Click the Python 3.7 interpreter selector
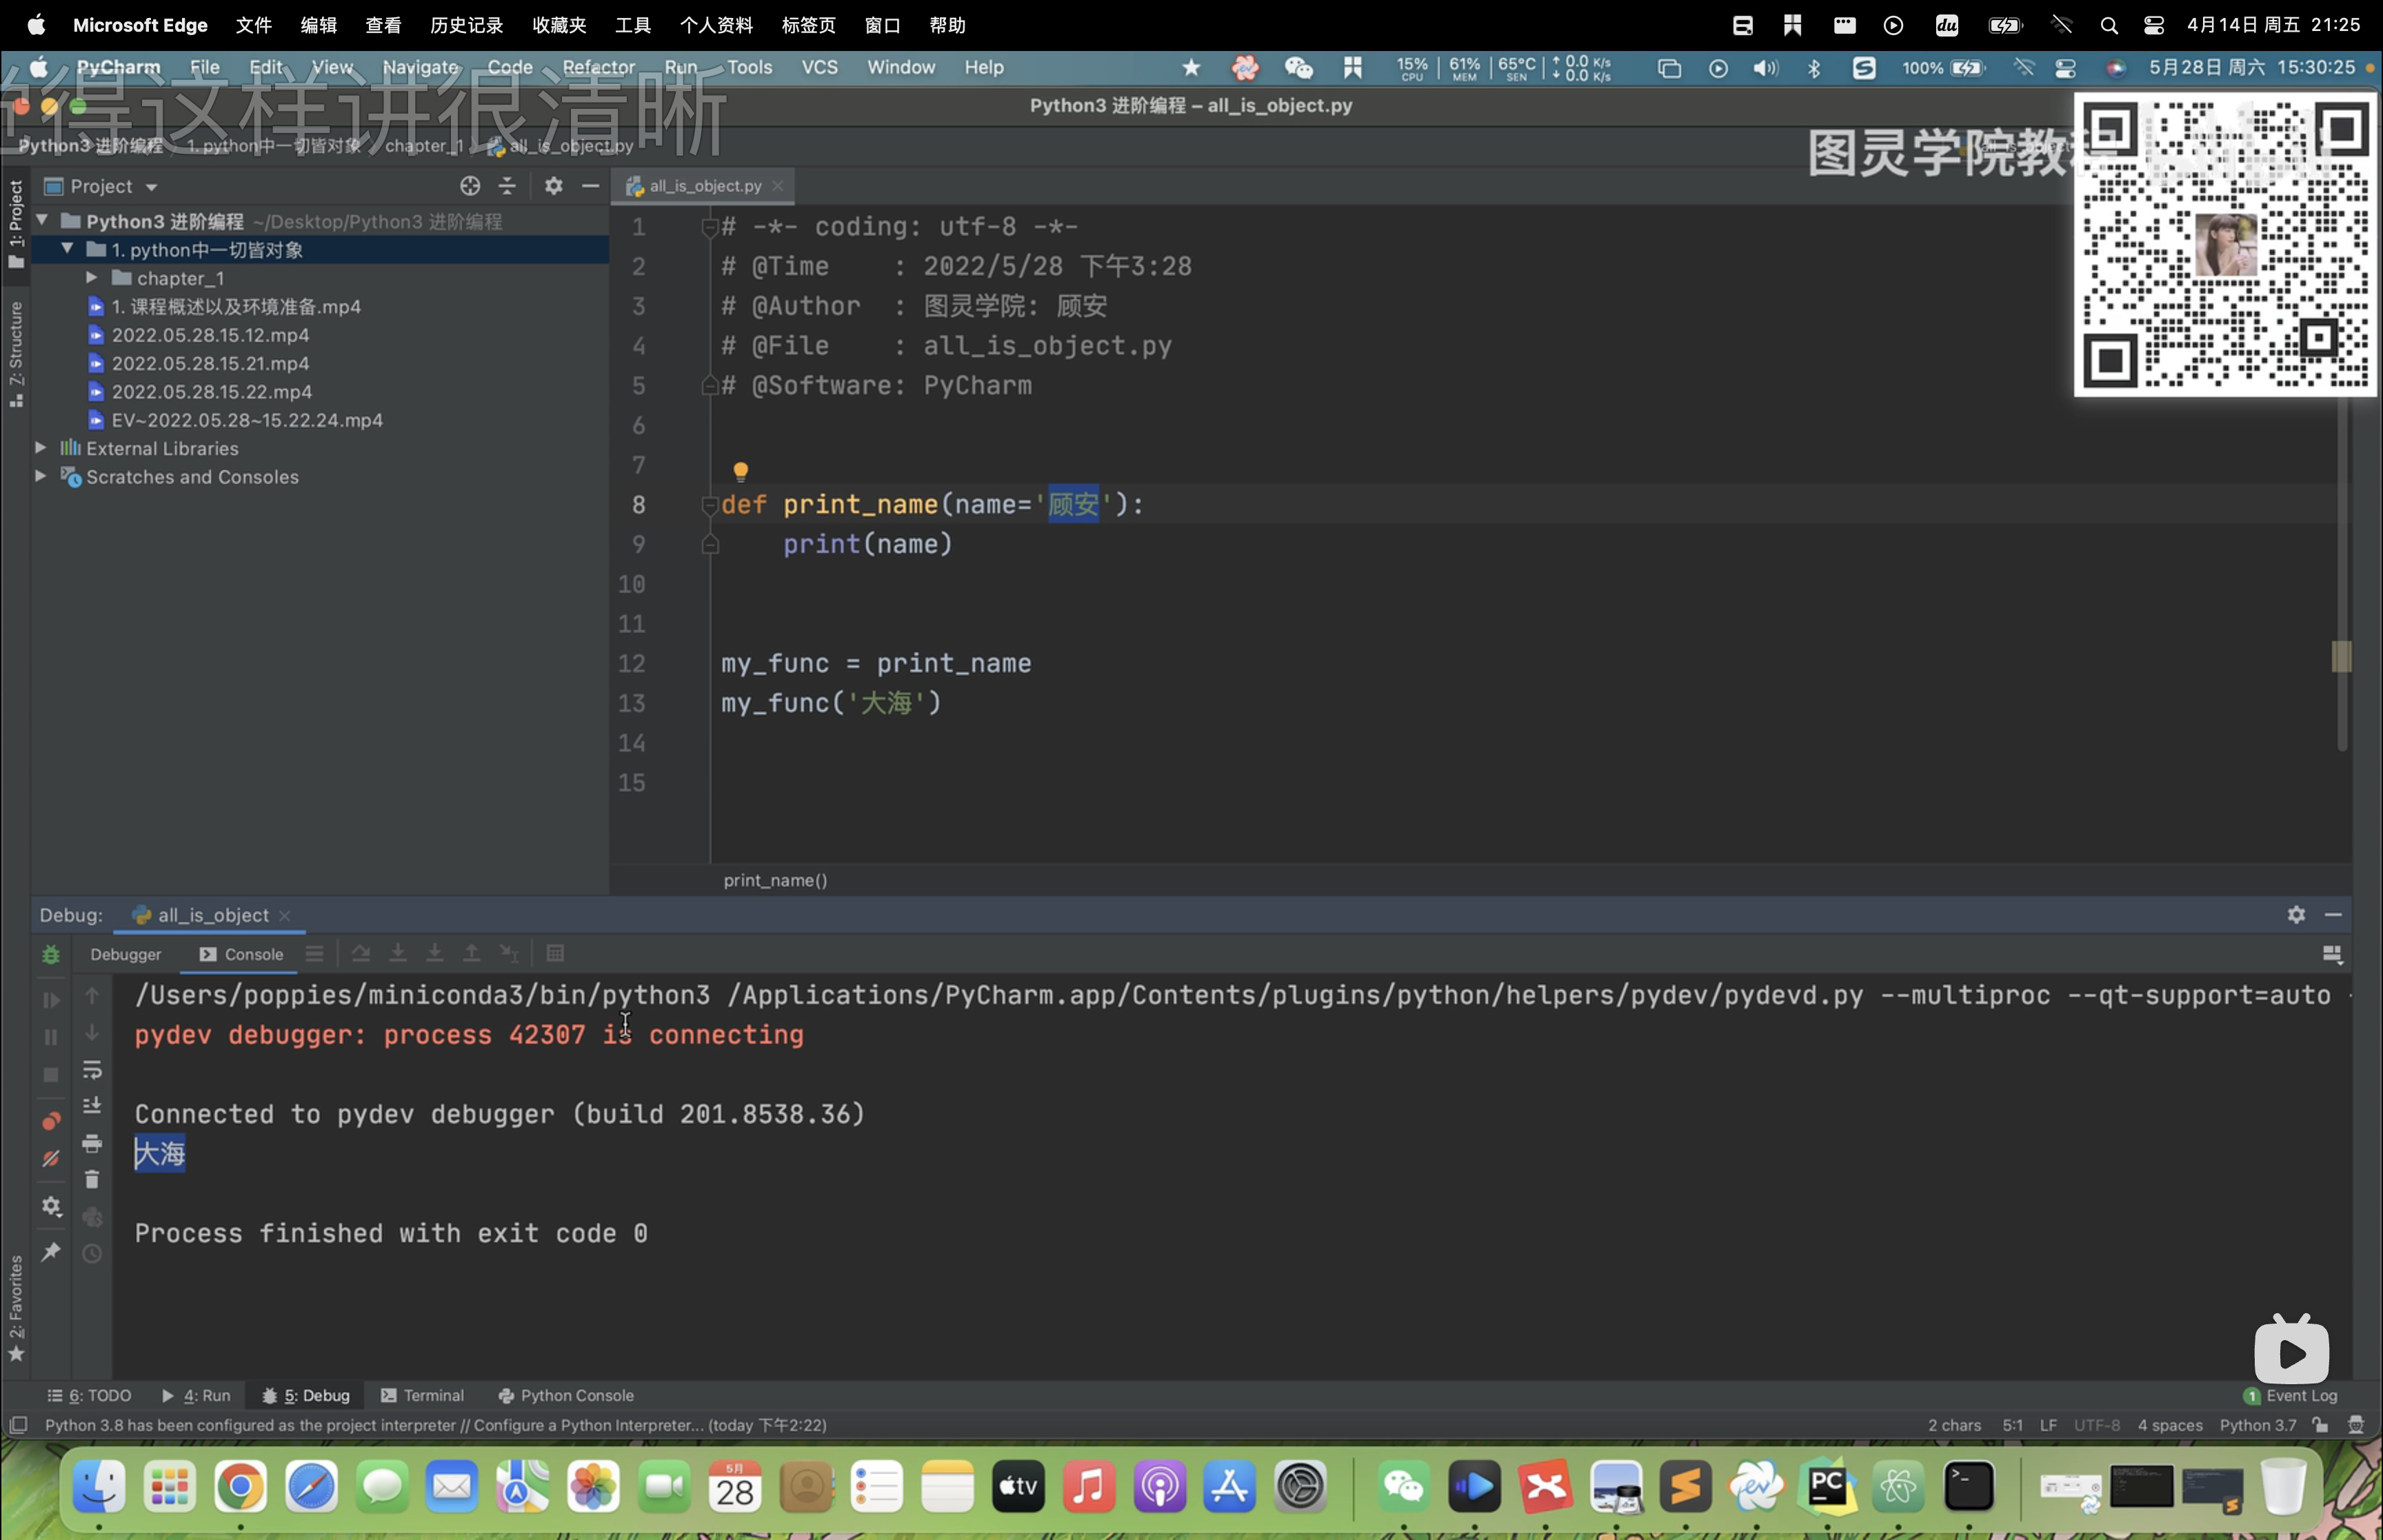The height and width of the screenshot is (1540, 2383). coord(2257,1425)
